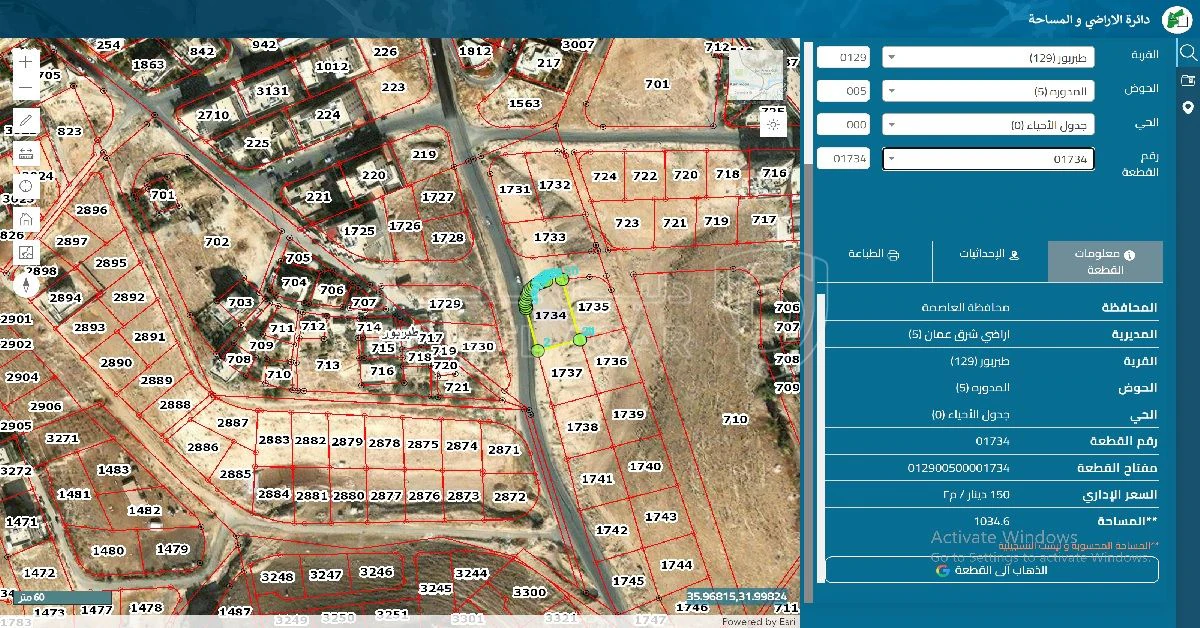The height and width of the screenshot is (628, 1200).
Task: Select parcel 1737 on the map
Action: (x=567, y=372)
